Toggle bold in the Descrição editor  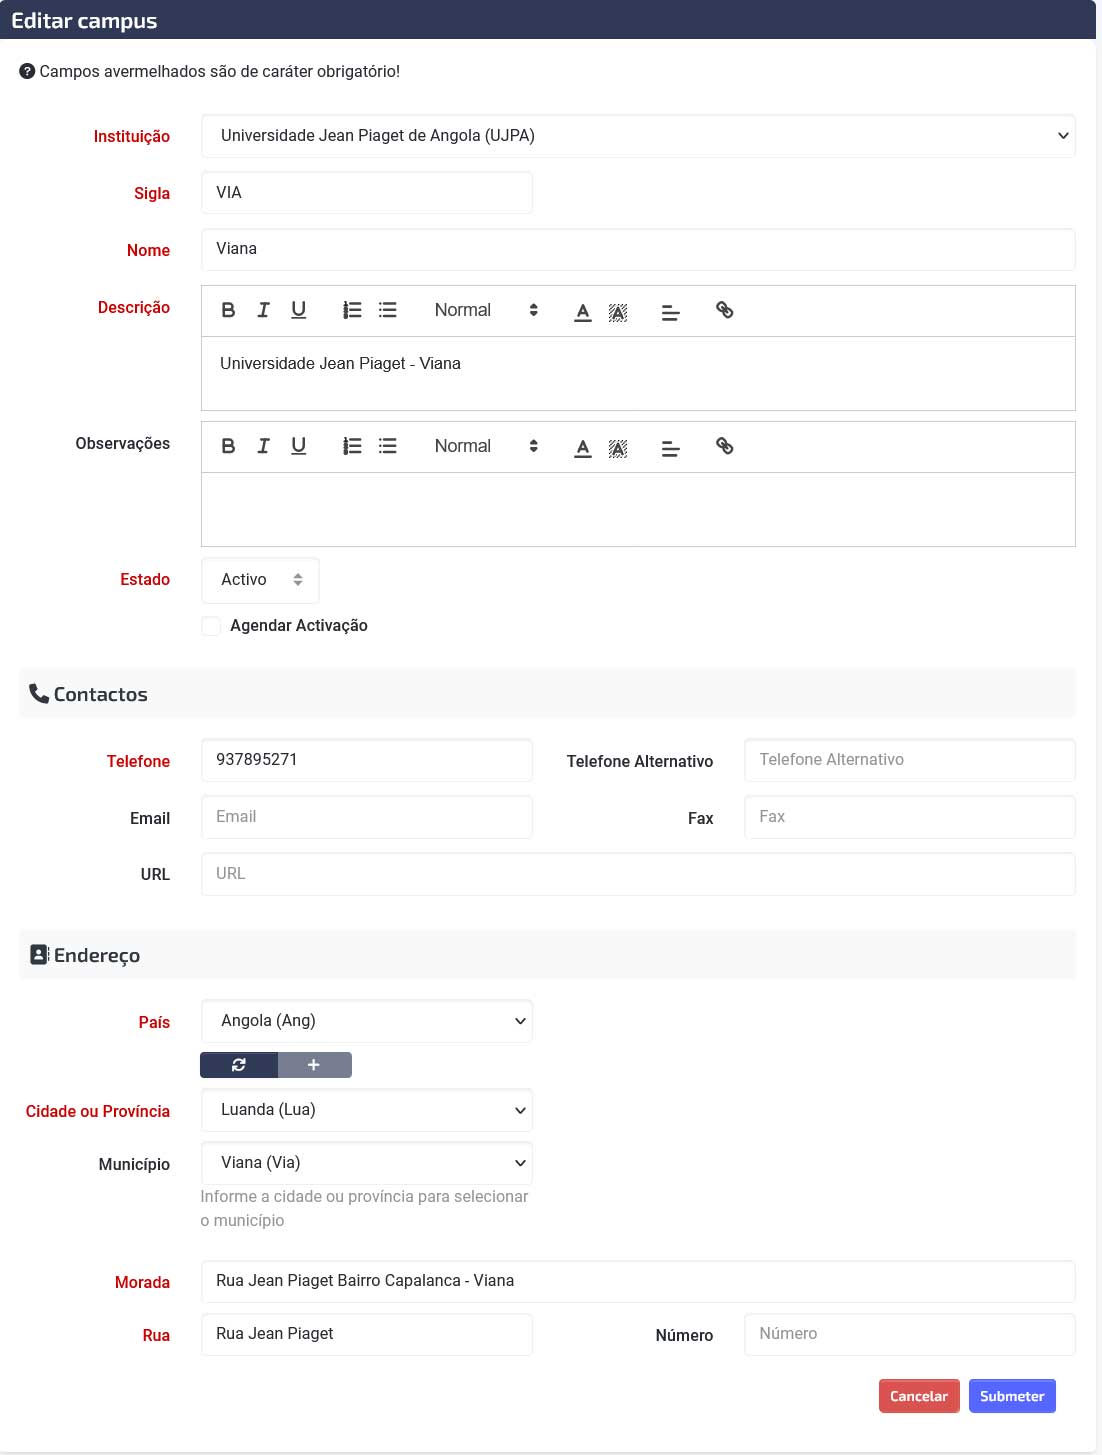click(x=228, y=310)
